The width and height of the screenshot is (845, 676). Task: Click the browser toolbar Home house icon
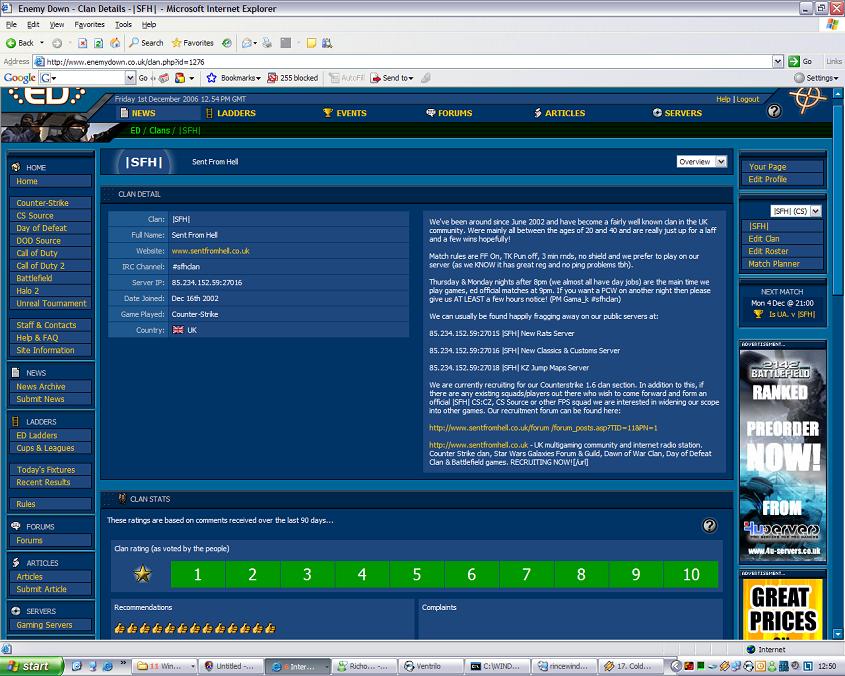(x=115, y=43)
